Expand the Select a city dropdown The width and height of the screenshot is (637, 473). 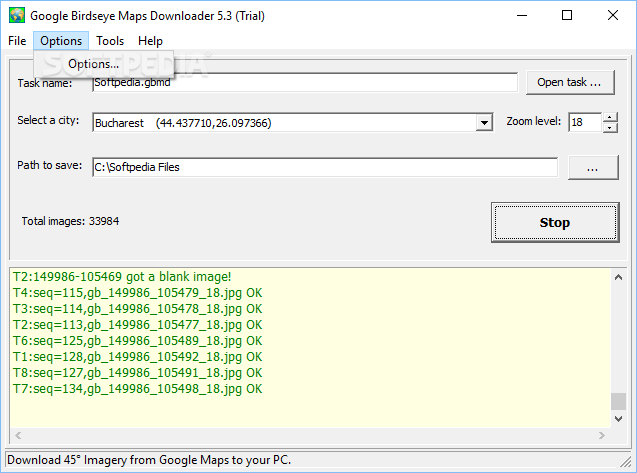[x=484, y=123]
